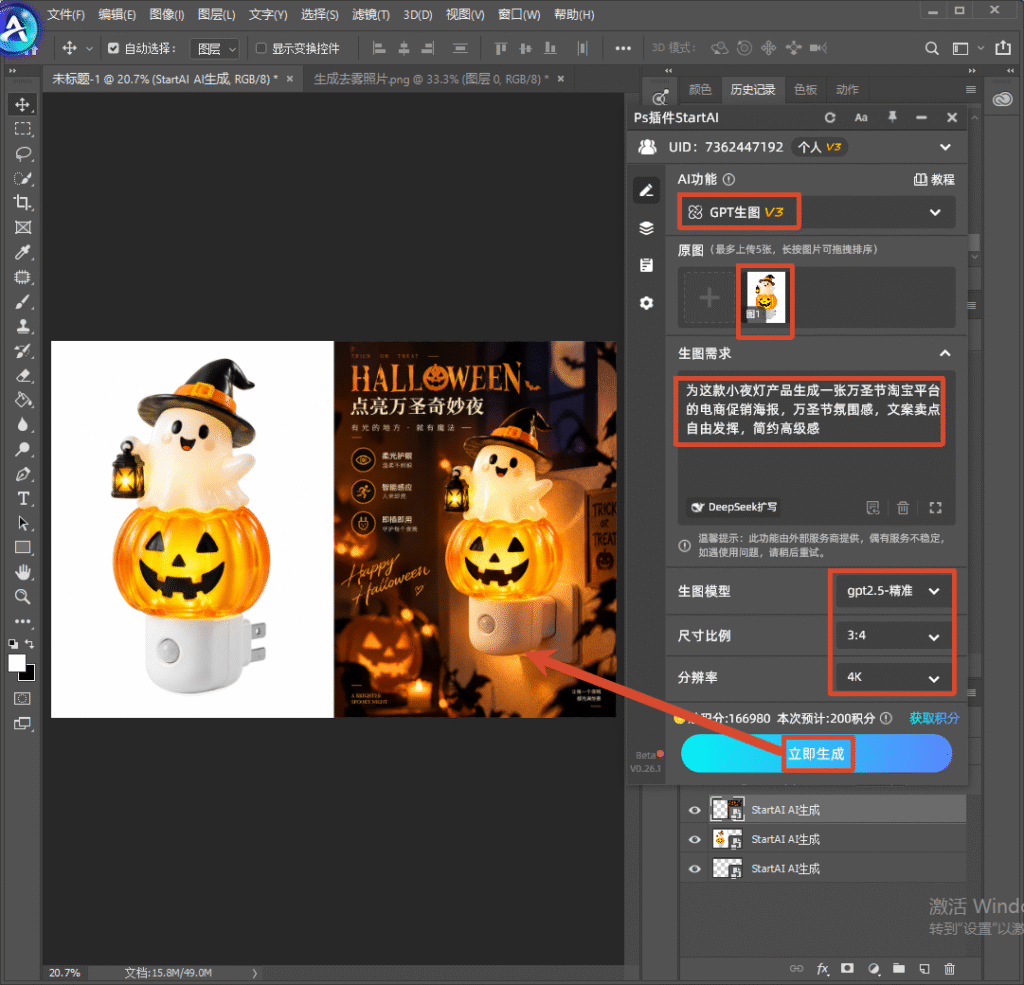Screen dimensions: 1024x985
Task: Select the Pen tool
Action: click(x=23, y=474)
